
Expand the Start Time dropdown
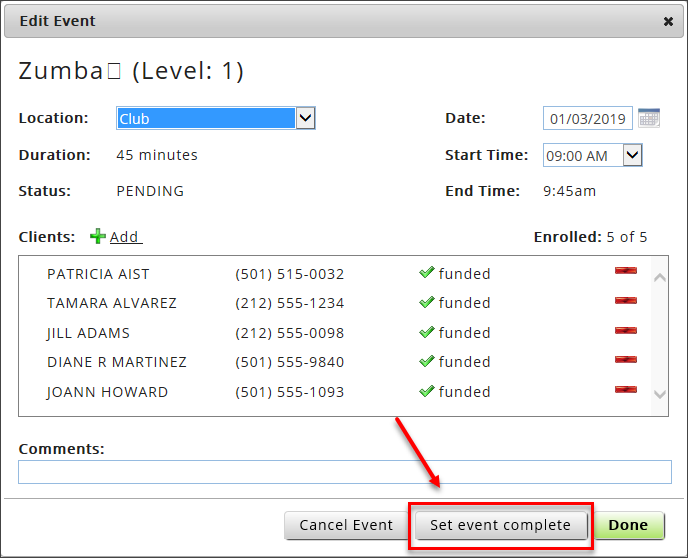(x=631, y=155)
